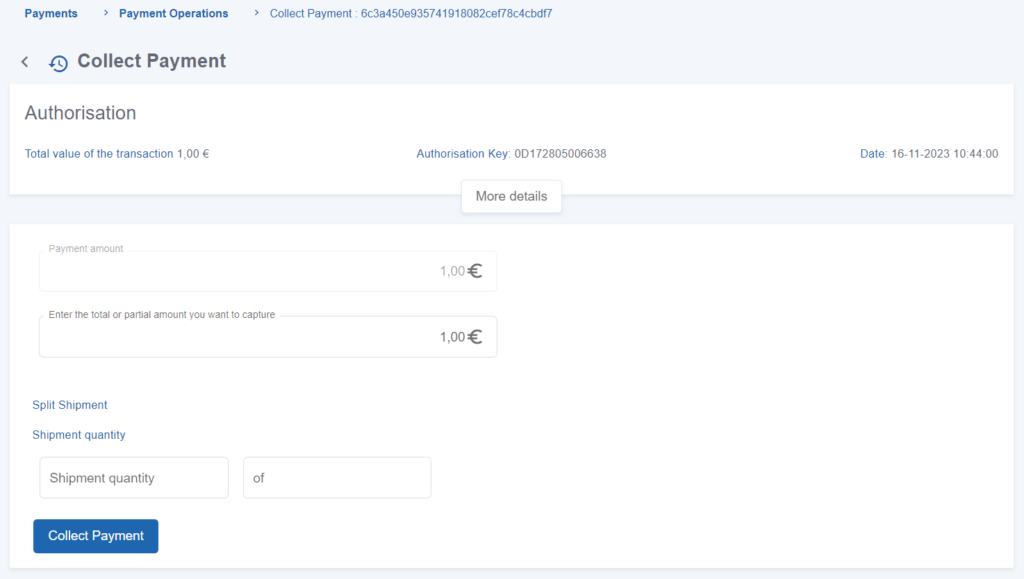Click the Shipment quantity input box
The image size is (1024, 579).
click(x=134, y=478)
